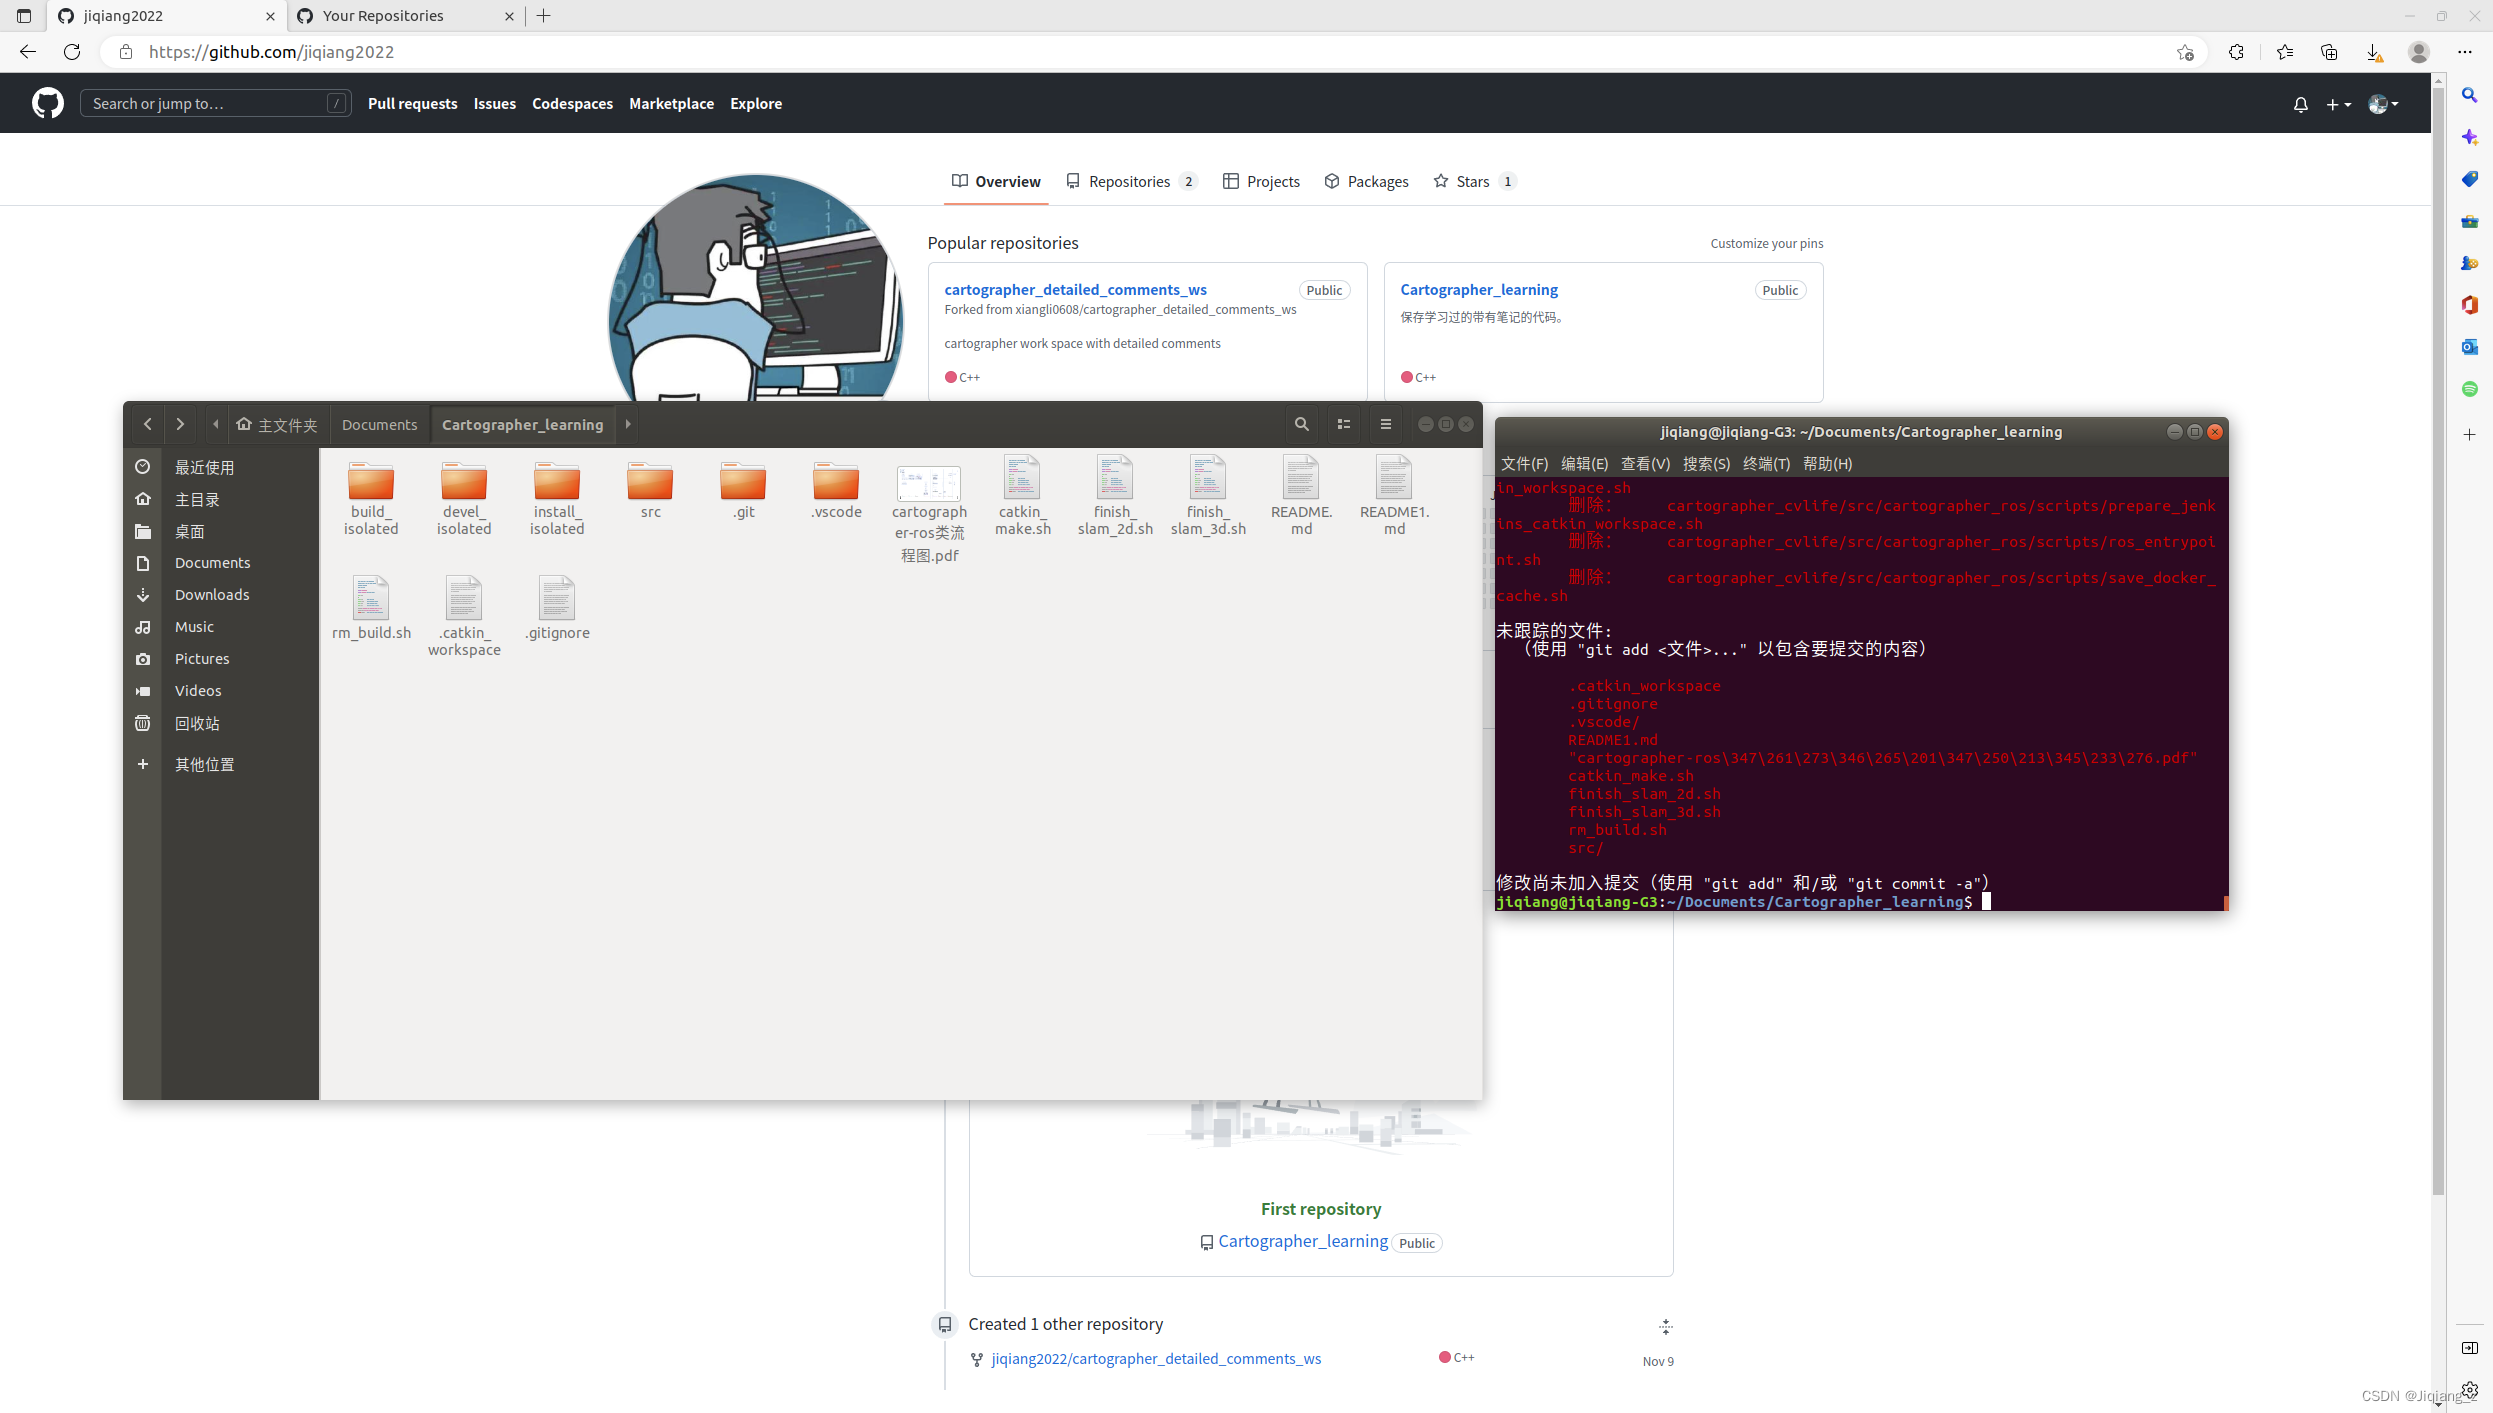Open Explore in GitHub header
The image size is (2493, 1413).
tap(756, 103)
